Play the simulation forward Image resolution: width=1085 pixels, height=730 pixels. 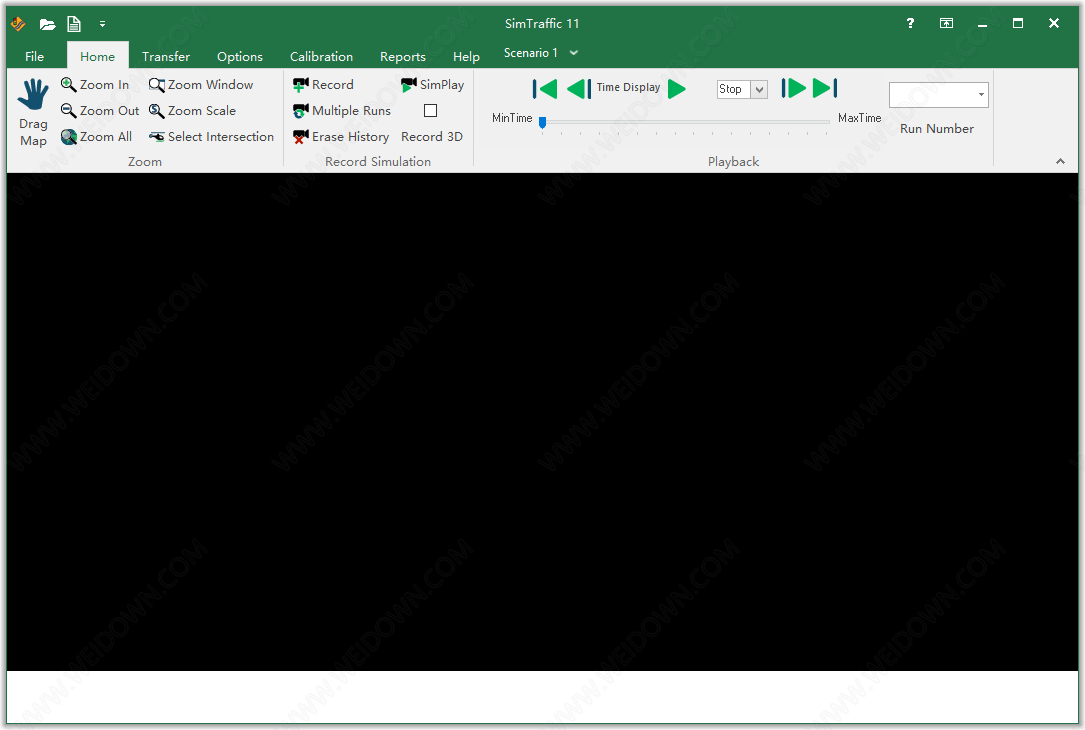(x=677, y=89)
